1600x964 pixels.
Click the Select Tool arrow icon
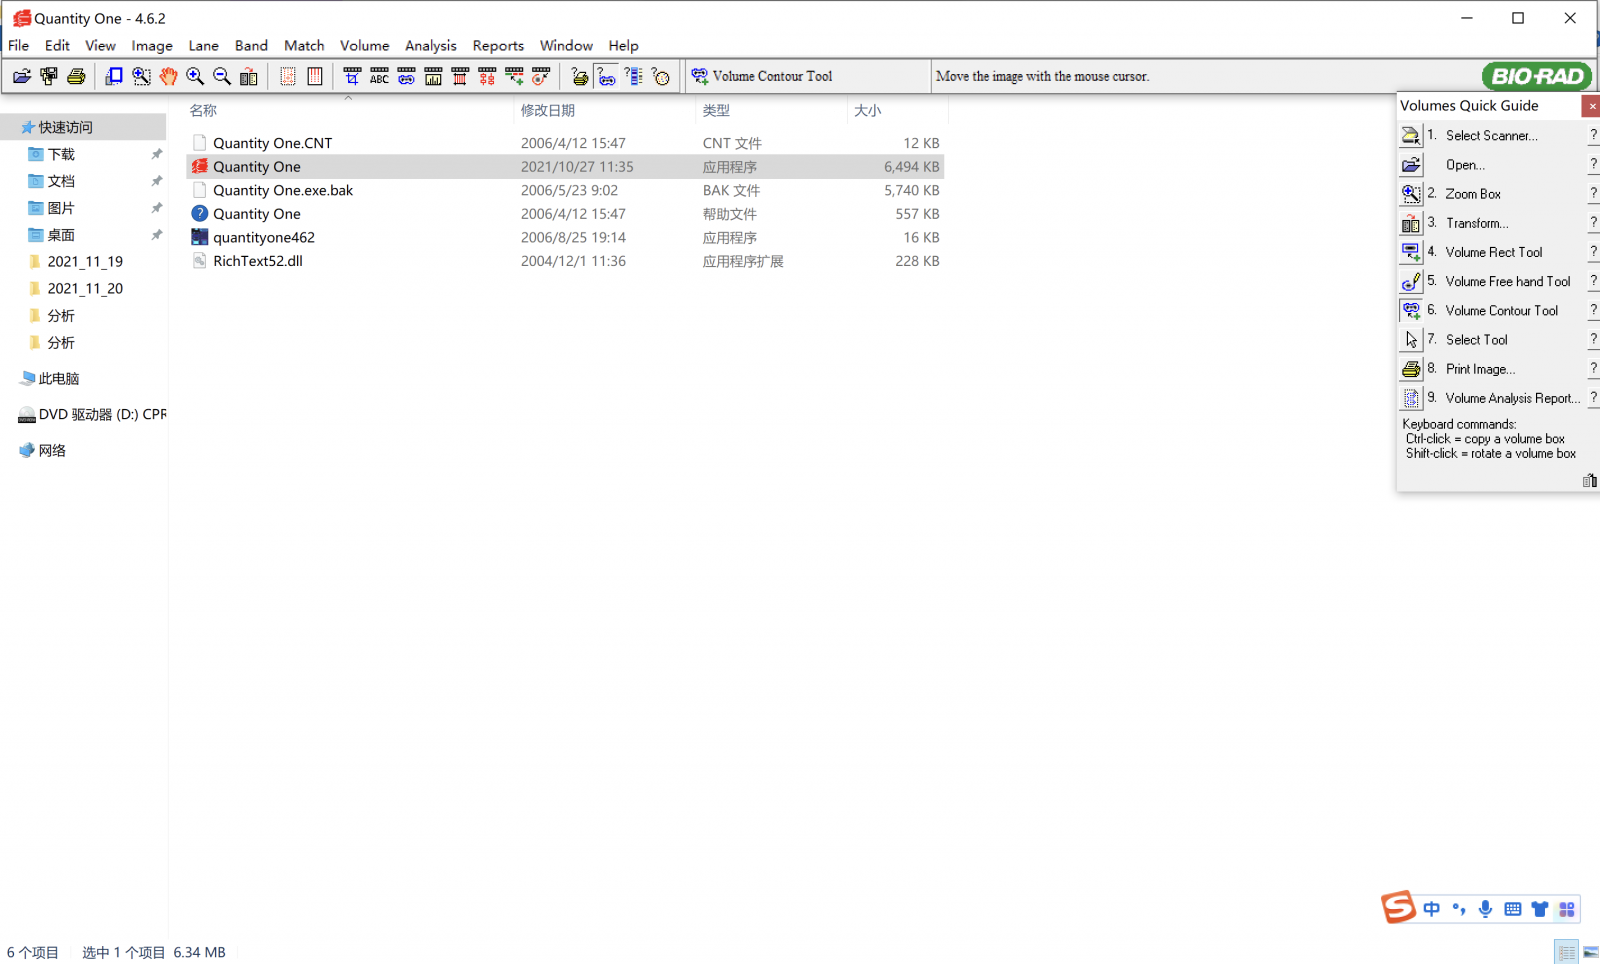1411,340
